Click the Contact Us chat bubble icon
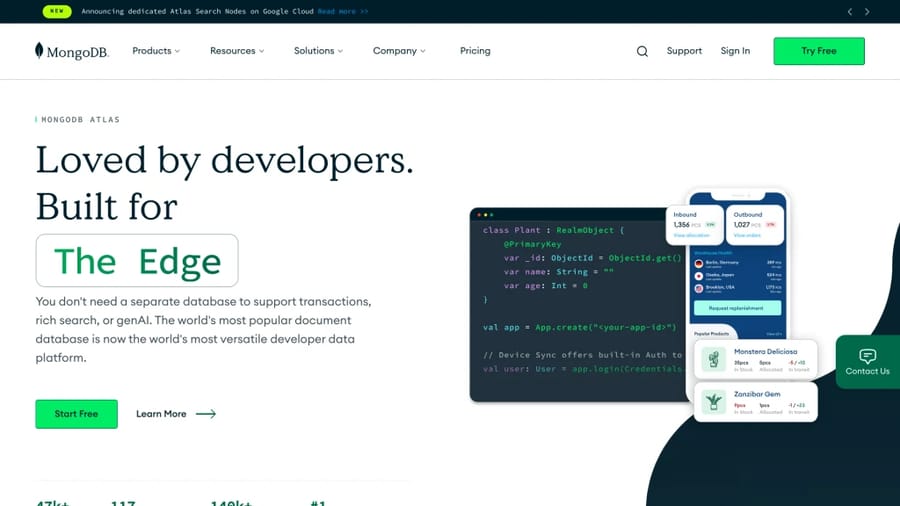Viewport: 900px width, 506px height. [x=867, y=356]
